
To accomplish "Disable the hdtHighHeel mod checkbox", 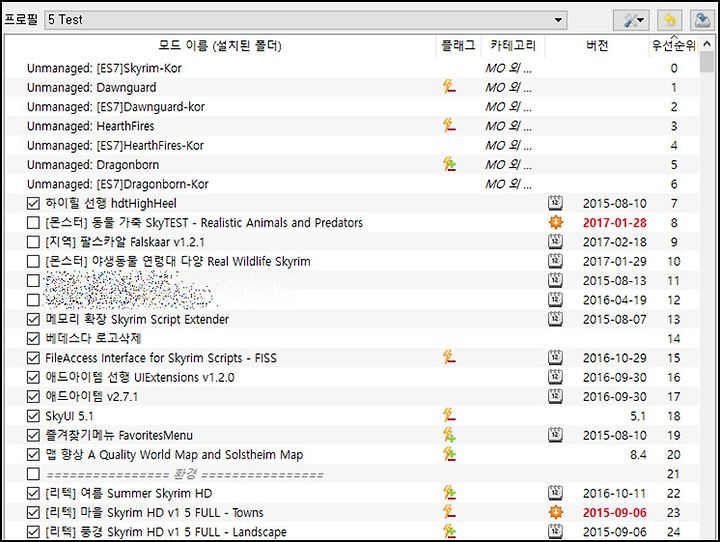I will [x=33, y=203].
